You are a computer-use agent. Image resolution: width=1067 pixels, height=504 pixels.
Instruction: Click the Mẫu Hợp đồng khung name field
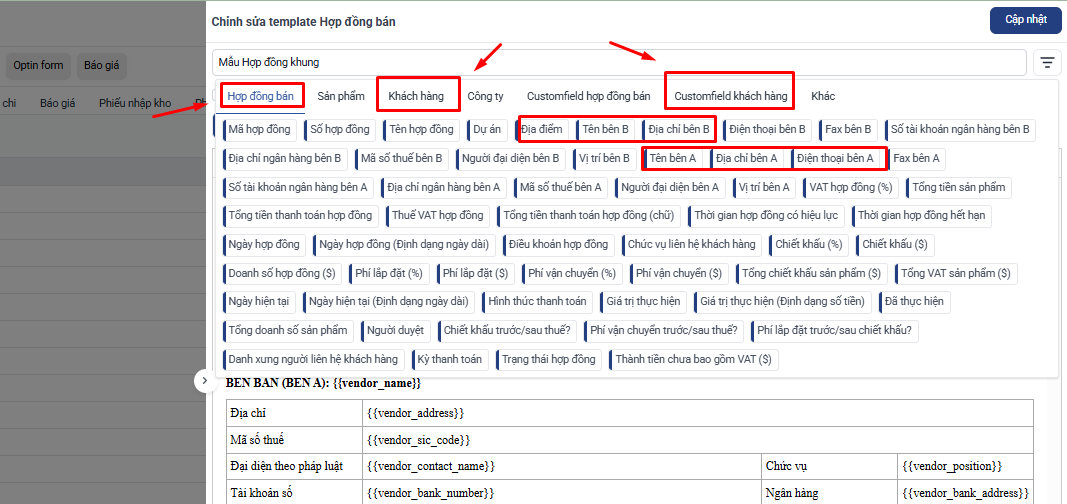(x=619, y=63)
